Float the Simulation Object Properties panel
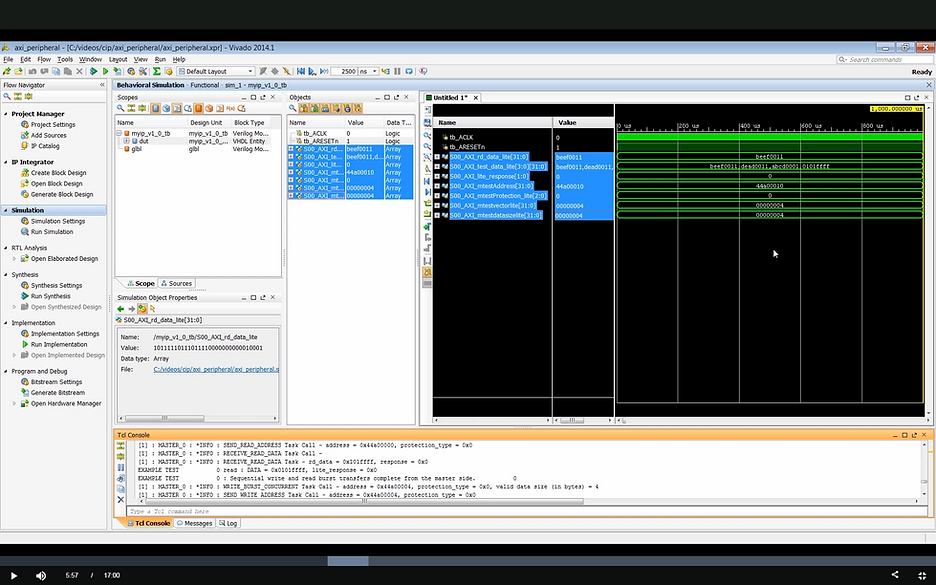Image resolution: width=936 pixels, height=585 pixels. click(262, 297)
